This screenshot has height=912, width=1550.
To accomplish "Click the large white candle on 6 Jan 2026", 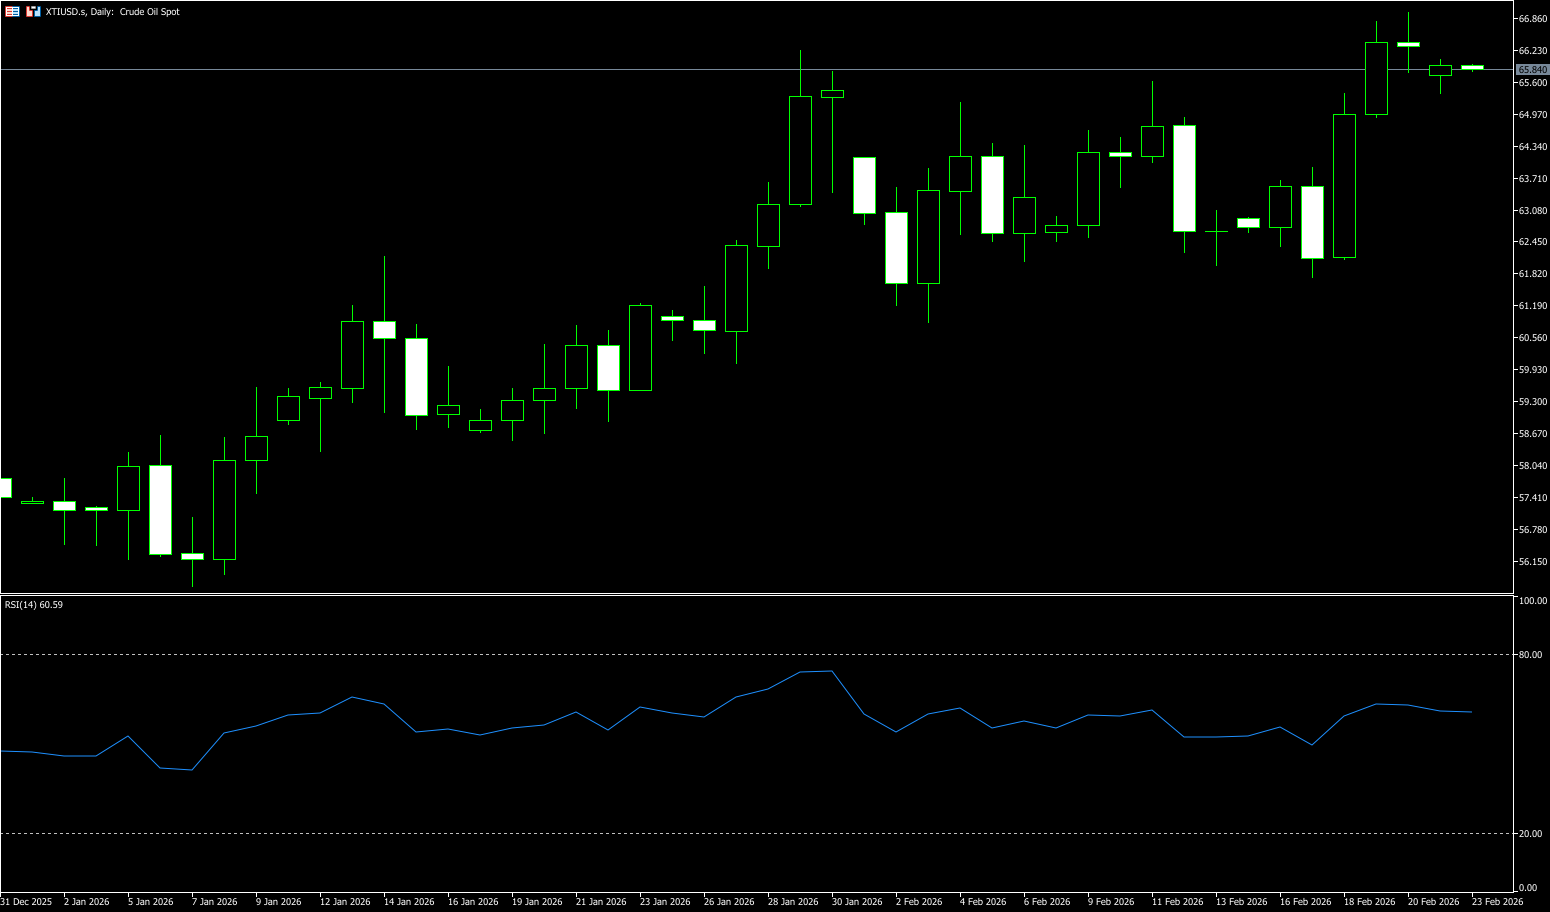I will 160,510.
